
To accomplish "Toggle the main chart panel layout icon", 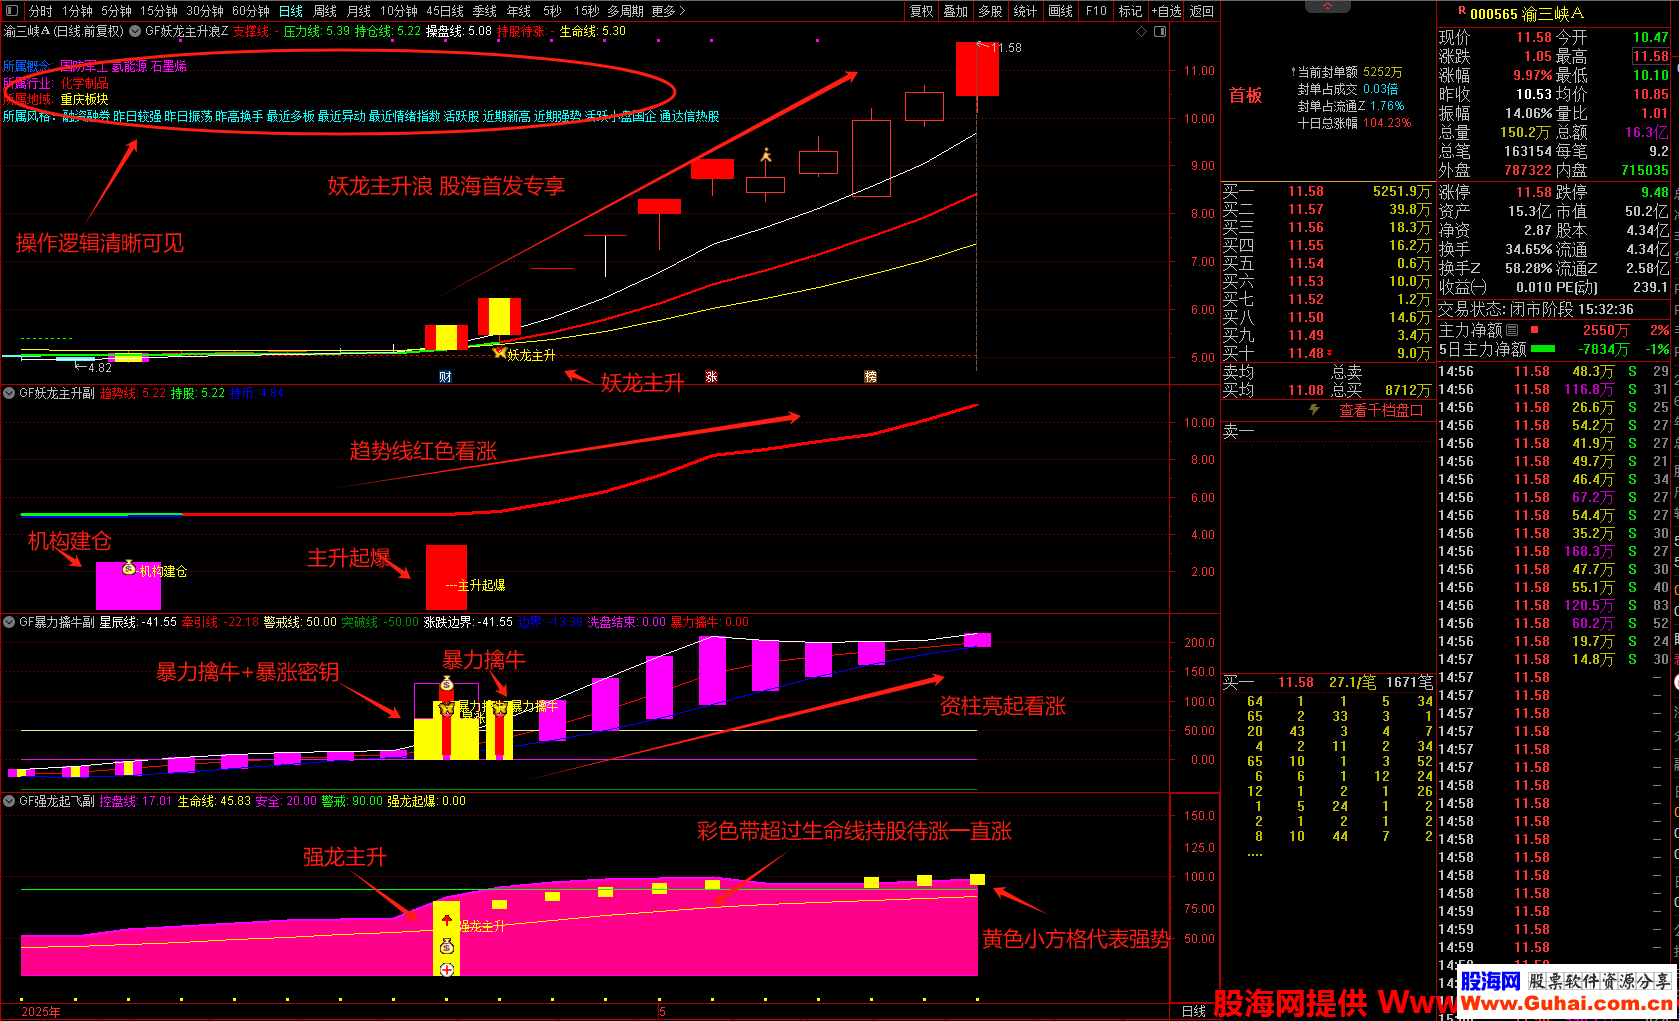I will 1160,31.
